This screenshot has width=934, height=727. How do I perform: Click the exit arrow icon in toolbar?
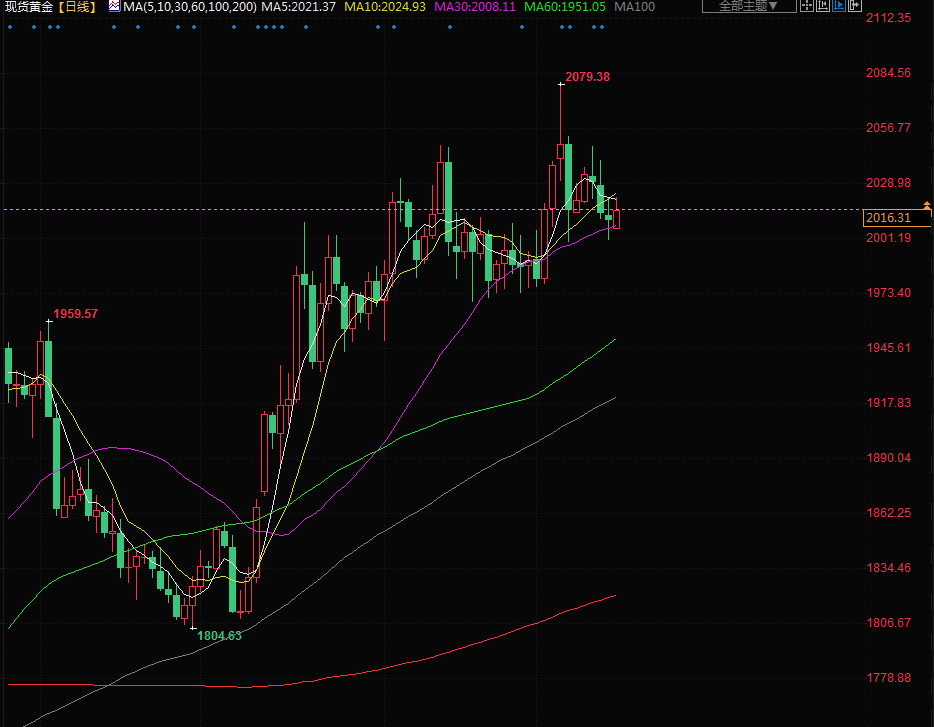click(854, 6)
